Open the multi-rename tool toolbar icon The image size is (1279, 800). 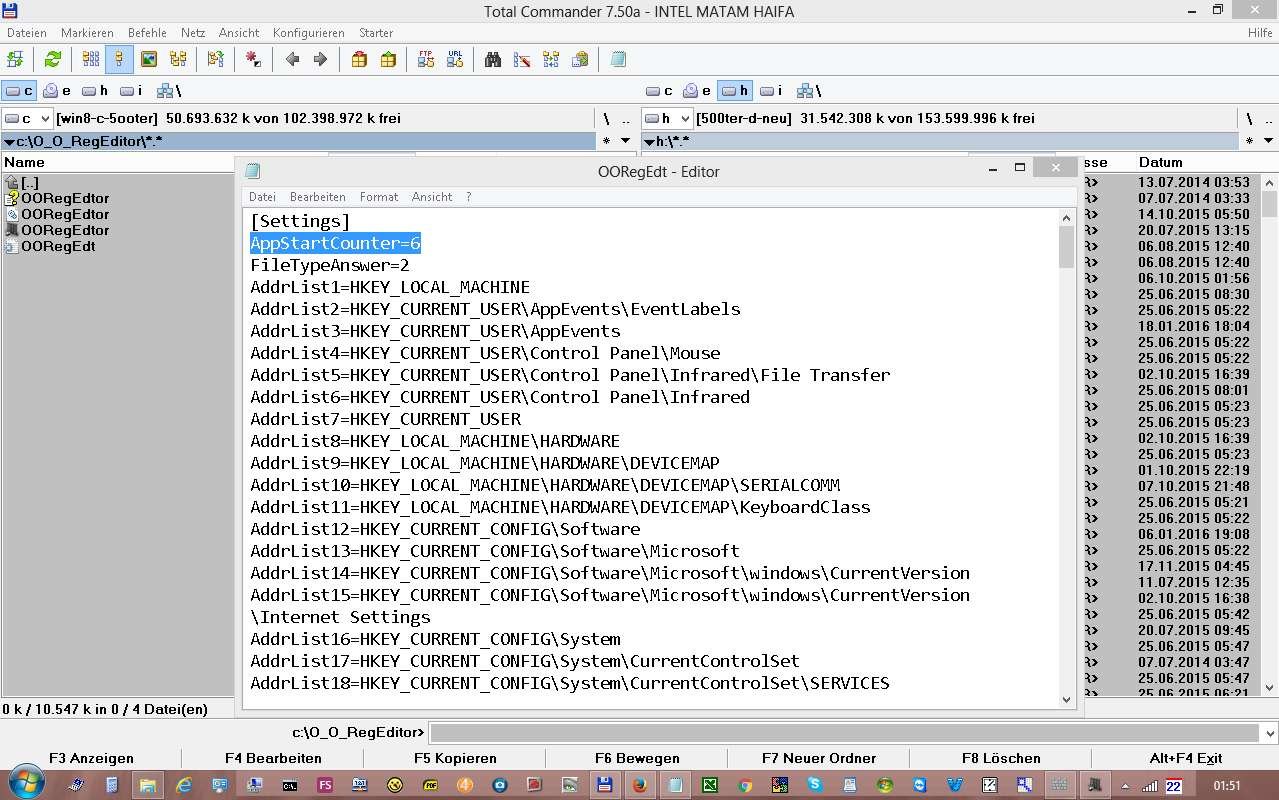click(x=522, y=60)
